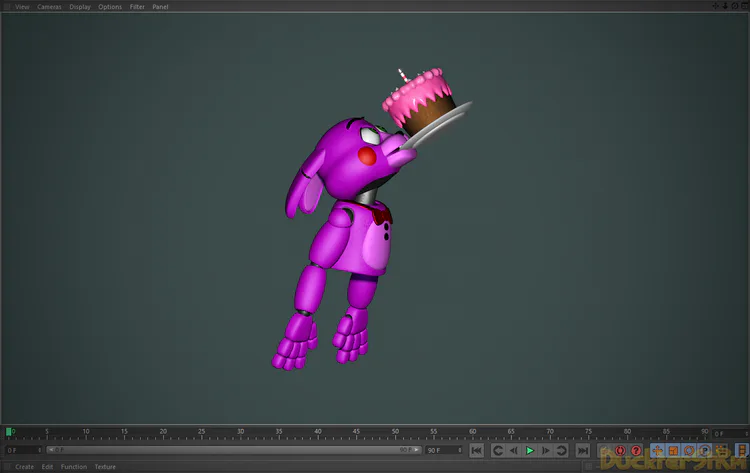Viewport: 750px width, 473px height.
Task: Open the Cameras menu
Action: [49, 7]
